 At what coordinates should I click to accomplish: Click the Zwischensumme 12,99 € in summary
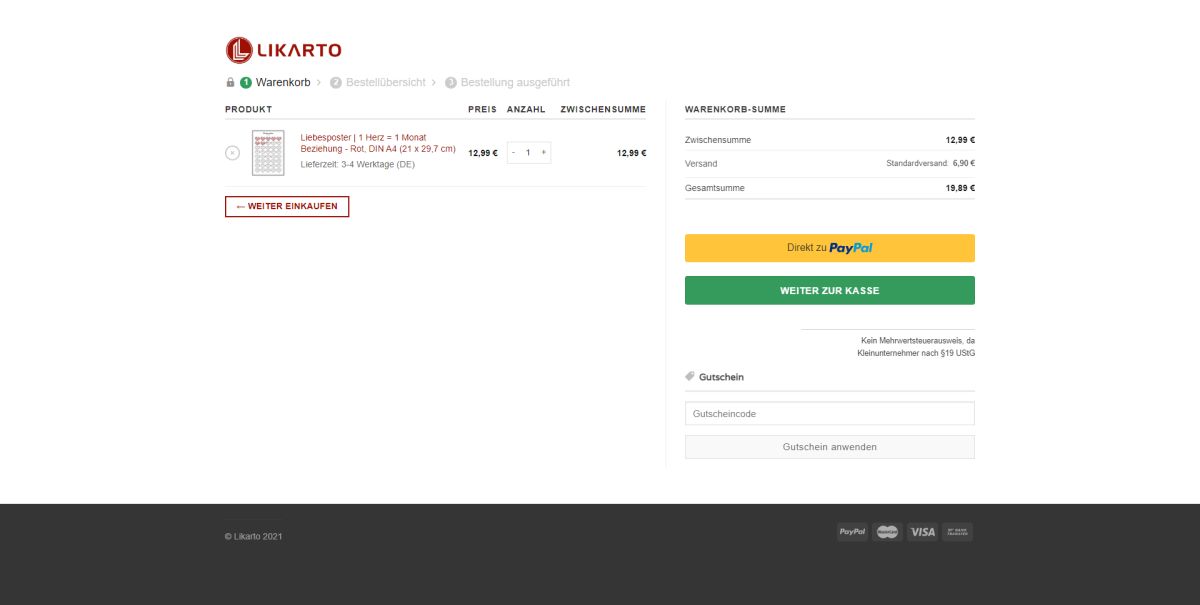(960, 140)
